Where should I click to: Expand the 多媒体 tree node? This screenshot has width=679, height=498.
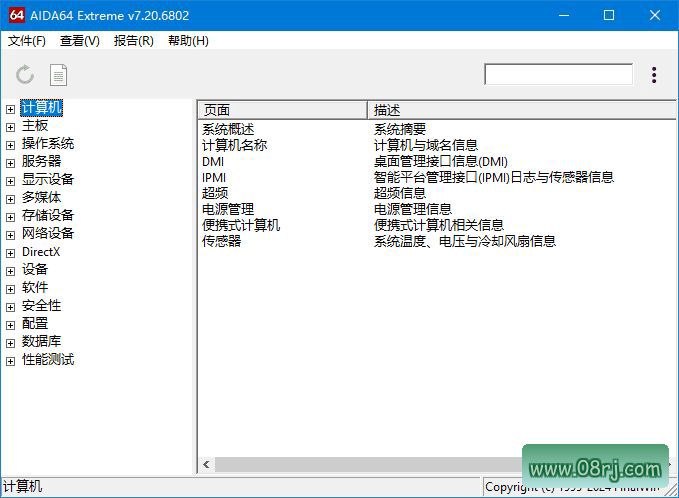10,199
